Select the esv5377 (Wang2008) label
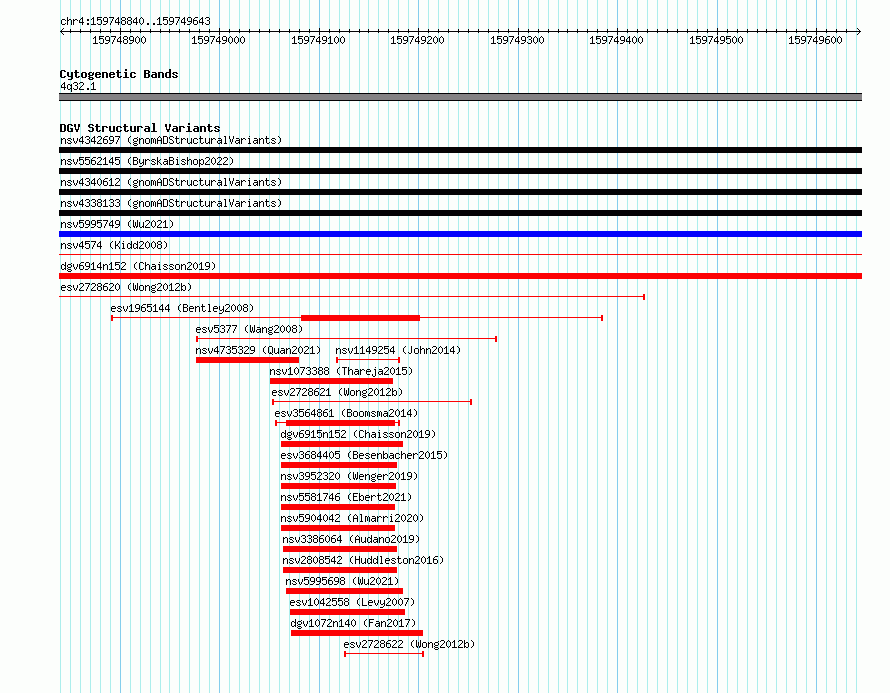 [x=249, y=329]
